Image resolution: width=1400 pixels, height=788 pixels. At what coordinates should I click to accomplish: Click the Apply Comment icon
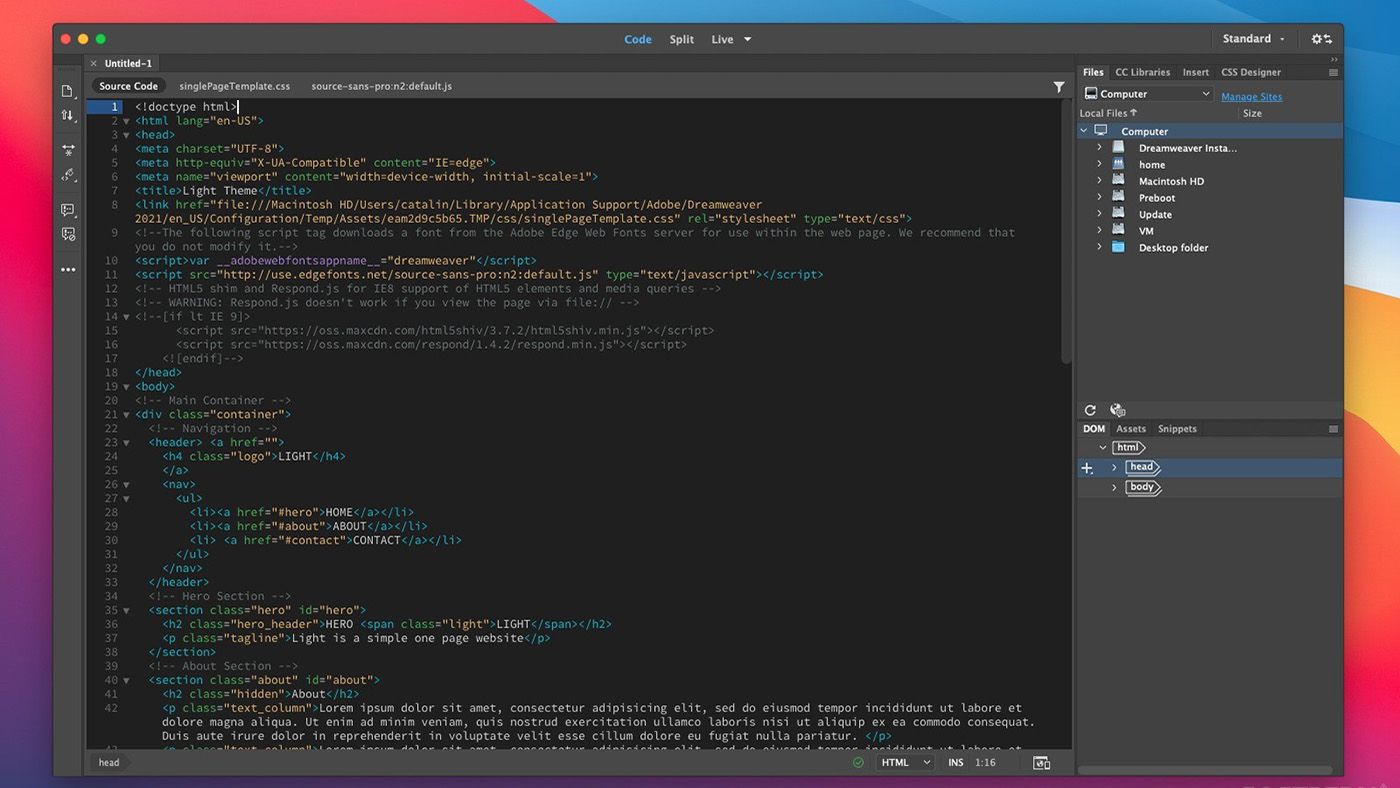(68, 210)
